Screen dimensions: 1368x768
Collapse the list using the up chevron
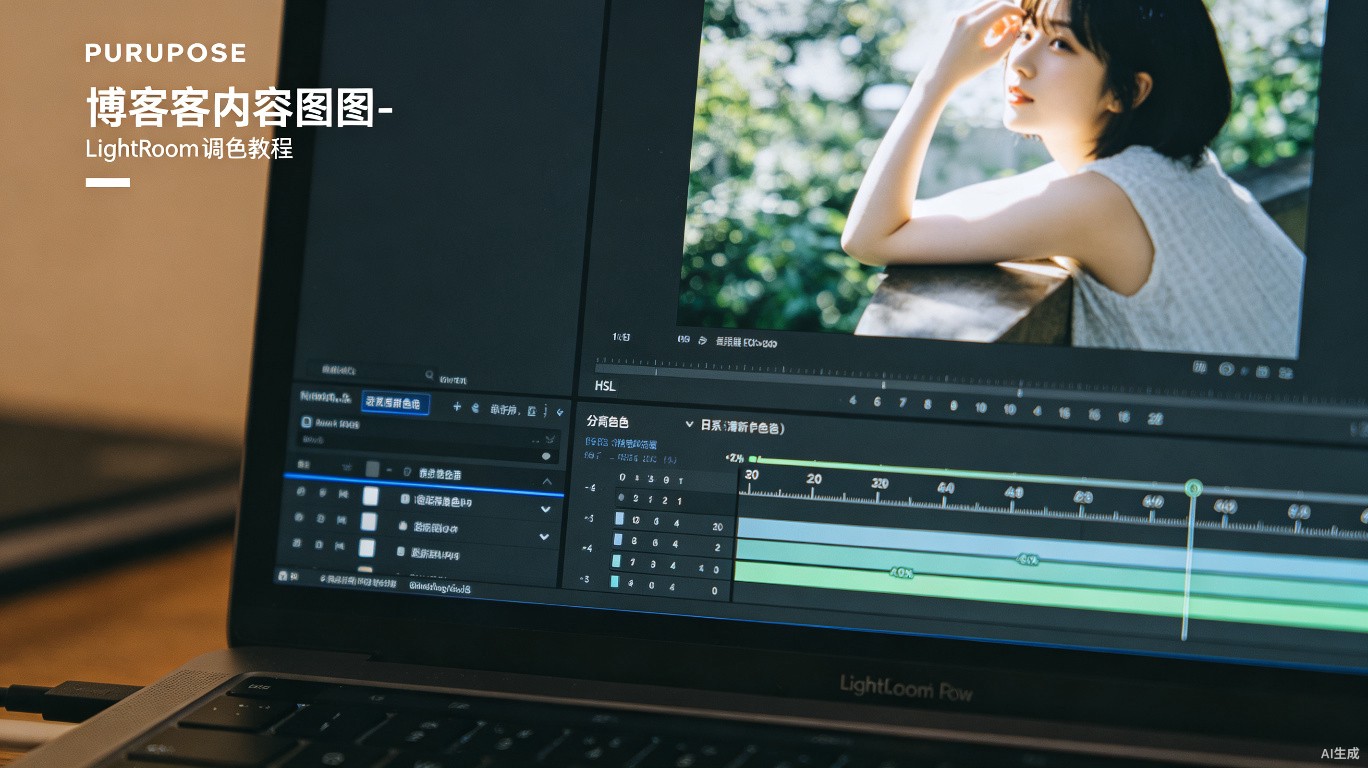pos(547,481)
